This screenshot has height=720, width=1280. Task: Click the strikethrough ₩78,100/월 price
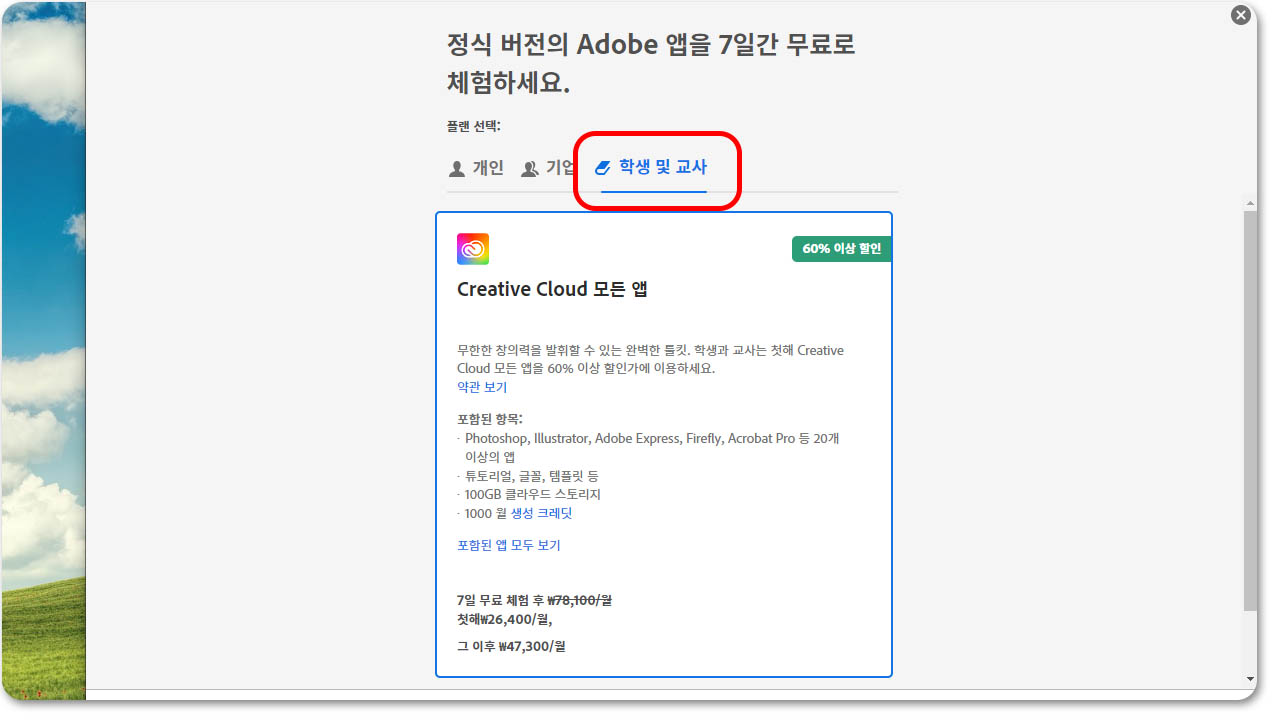(579, 600)
